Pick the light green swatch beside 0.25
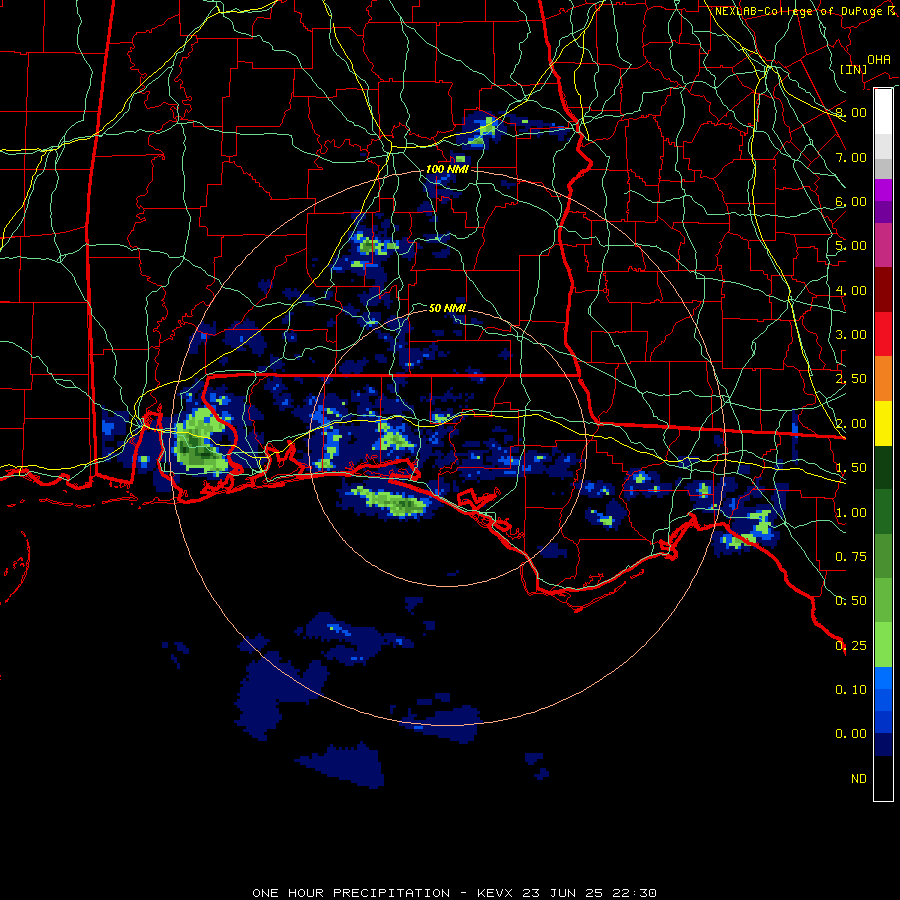This screenshot has width=900, height=900. point(883,645)
